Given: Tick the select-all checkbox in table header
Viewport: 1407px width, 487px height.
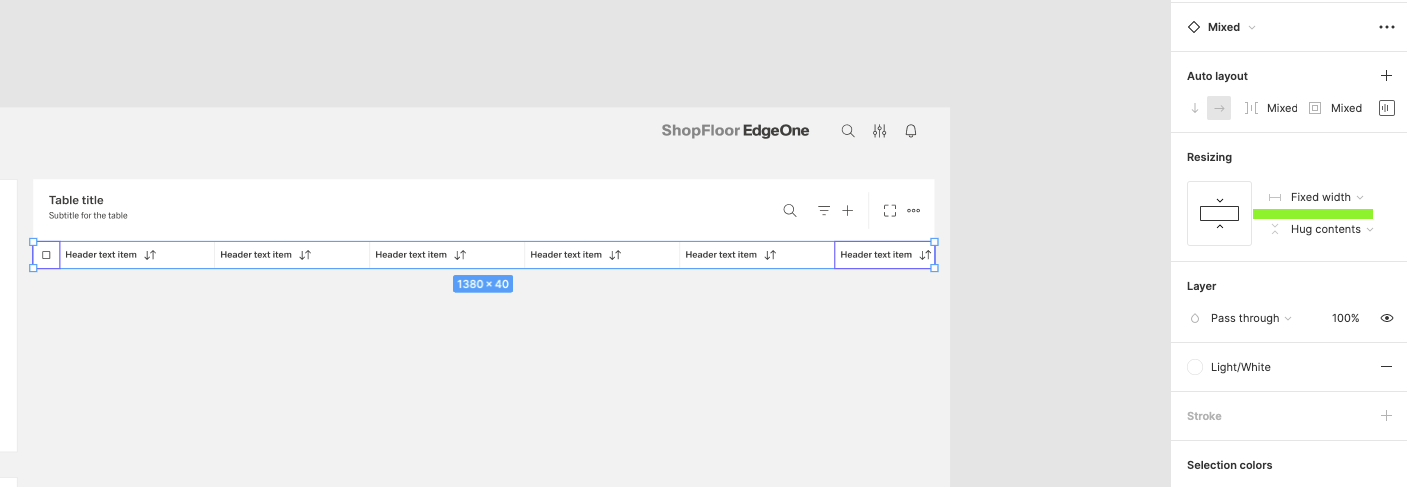Looking at the screenshot, I should point(46,255).
